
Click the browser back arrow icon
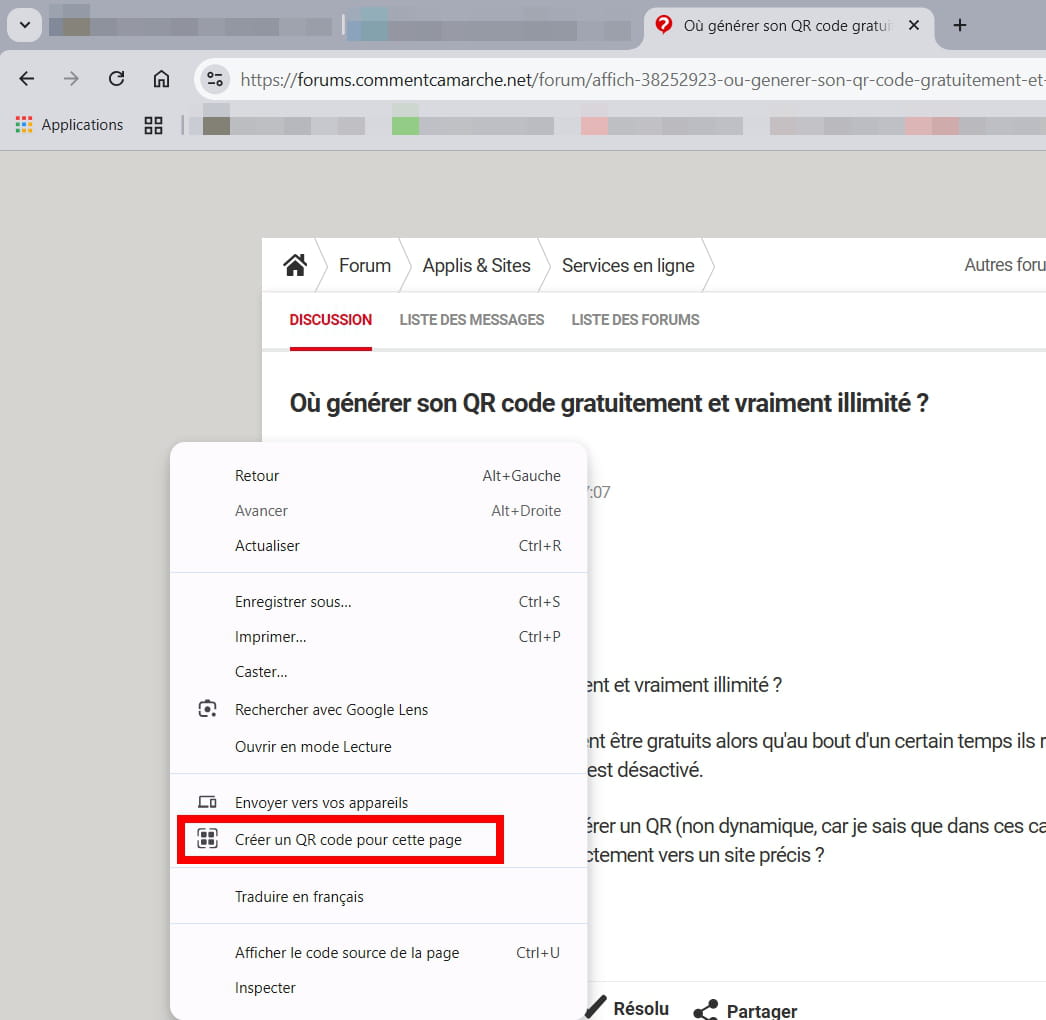(27, 79)
